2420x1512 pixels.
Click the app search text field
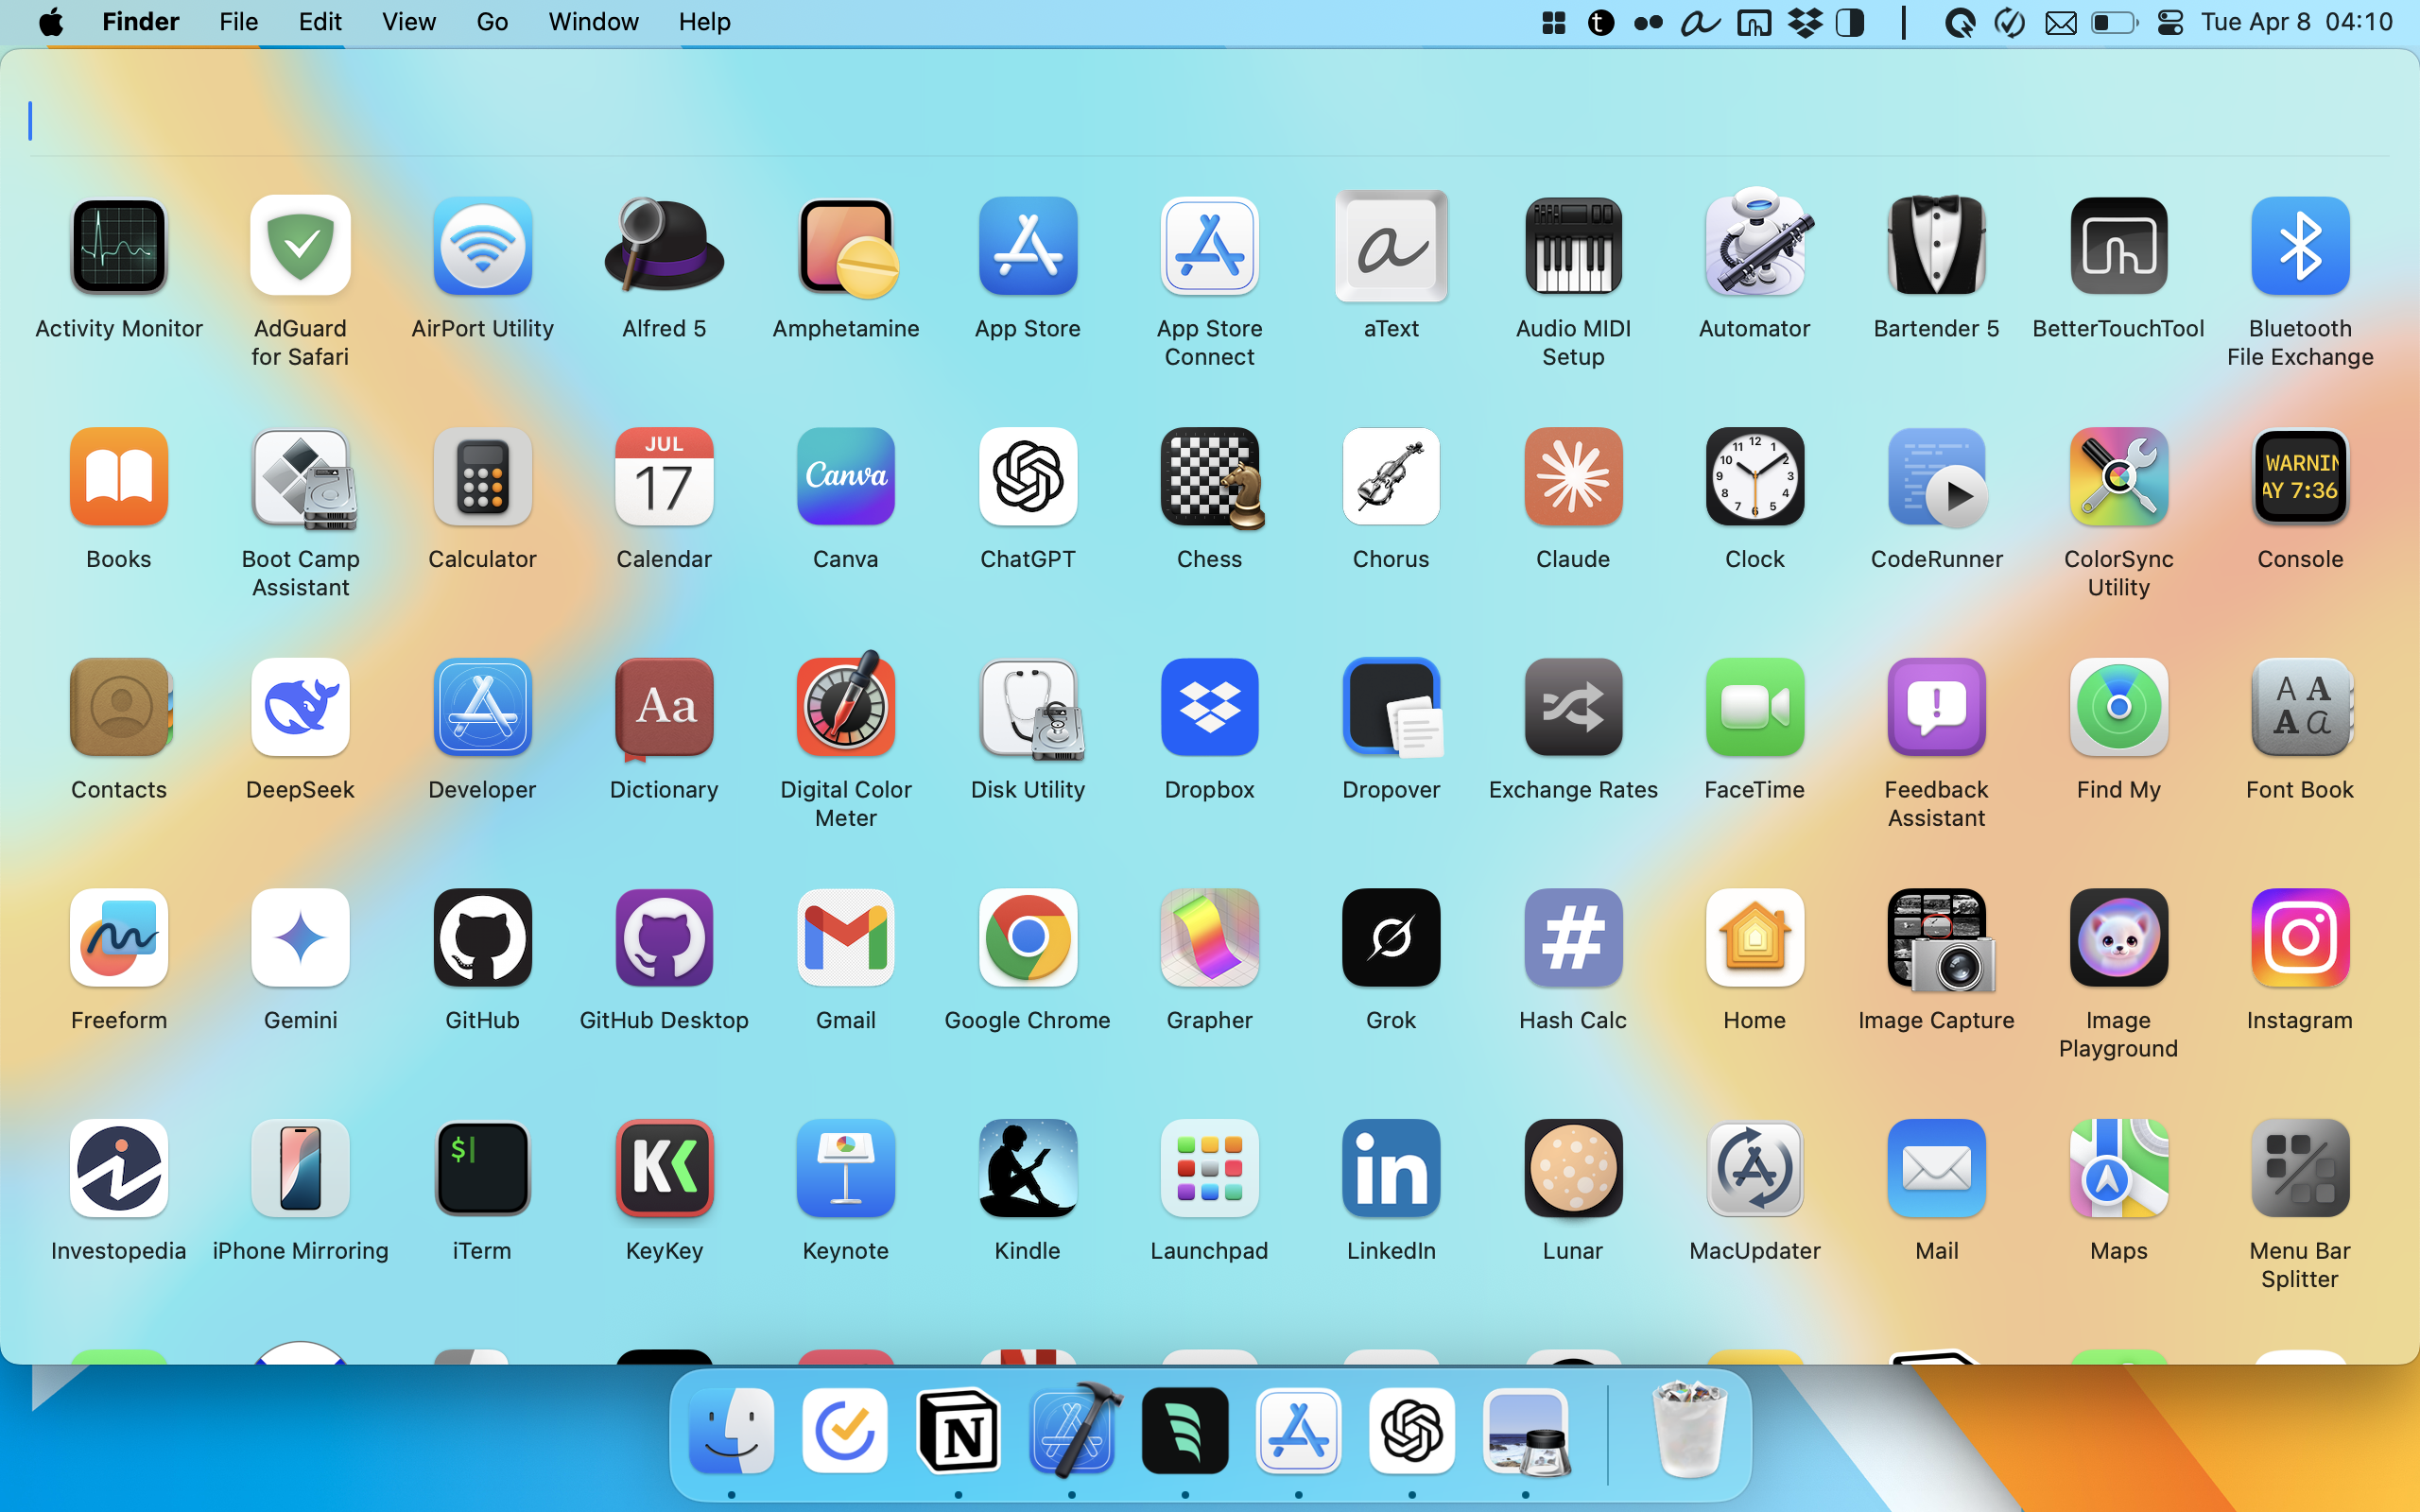(x=1200, y=121)
